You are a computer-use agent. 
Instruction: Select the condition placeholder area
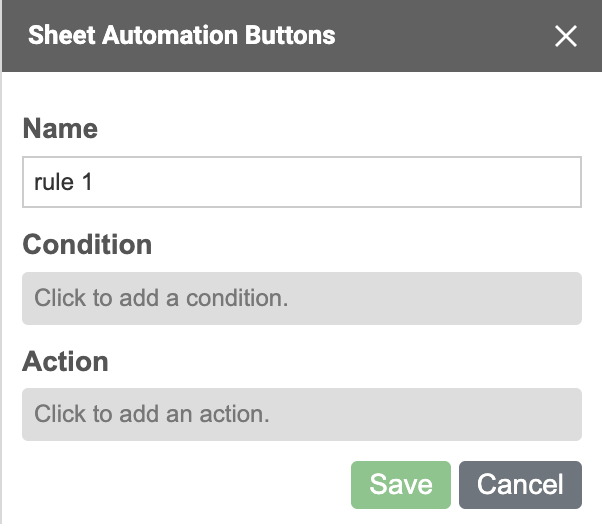302,298
